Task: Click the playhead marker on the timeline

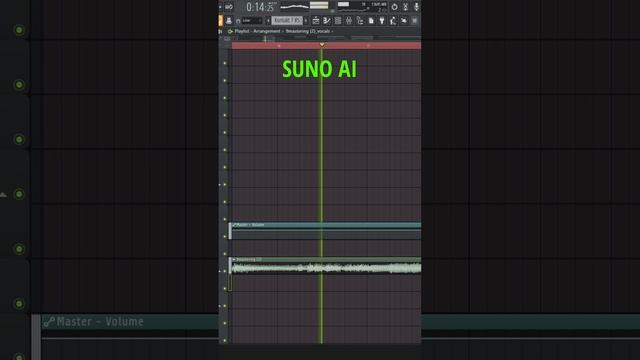Action: pyautogui.click(x=322, y=44)
